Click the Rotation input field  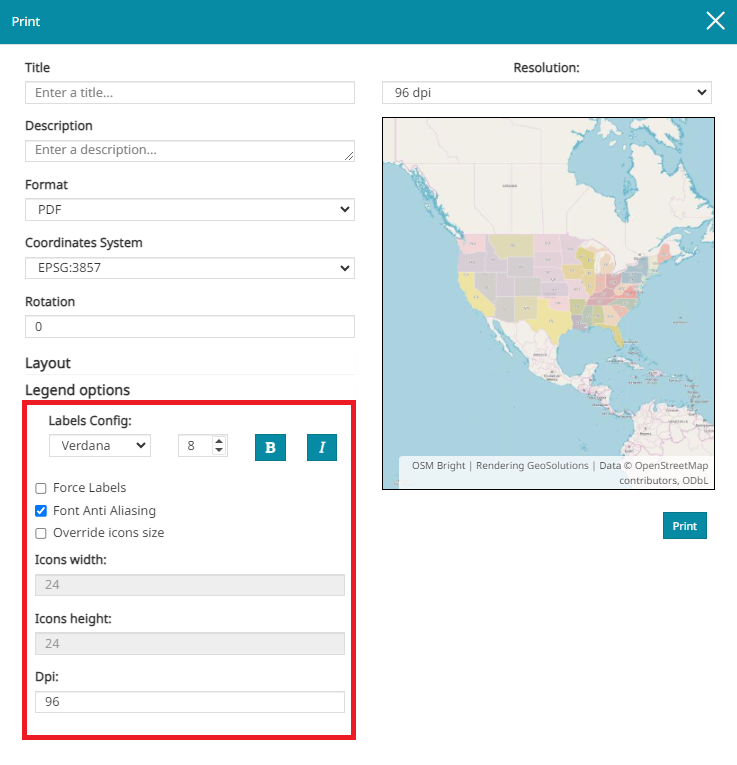coord(189,327)
